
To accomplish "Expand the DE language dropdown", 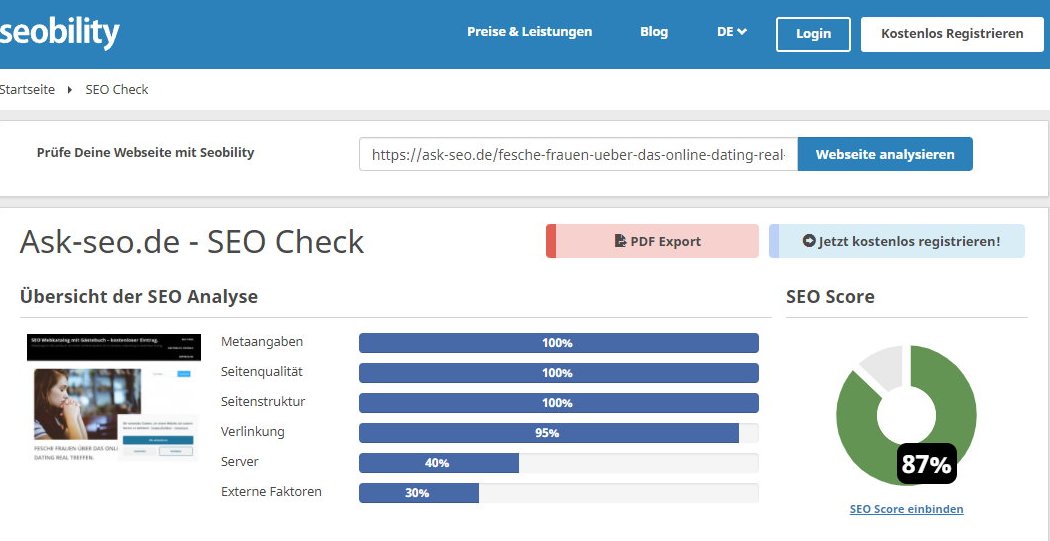I will pyautogui.click(x=732, y=31).
